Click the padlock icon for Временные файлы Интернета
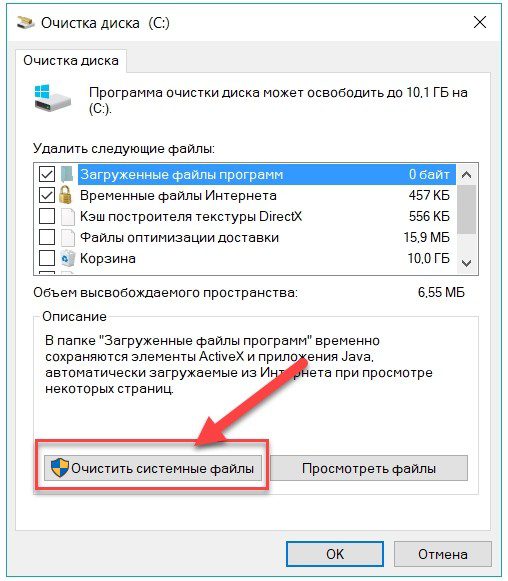This screenshot has width=508, height=581. click(66, 195)
